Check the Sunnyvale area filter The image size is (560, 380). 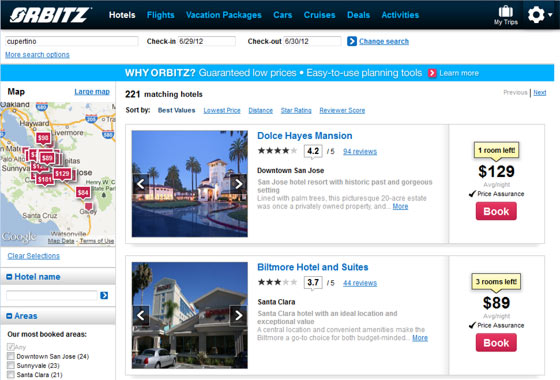[11, 365]
